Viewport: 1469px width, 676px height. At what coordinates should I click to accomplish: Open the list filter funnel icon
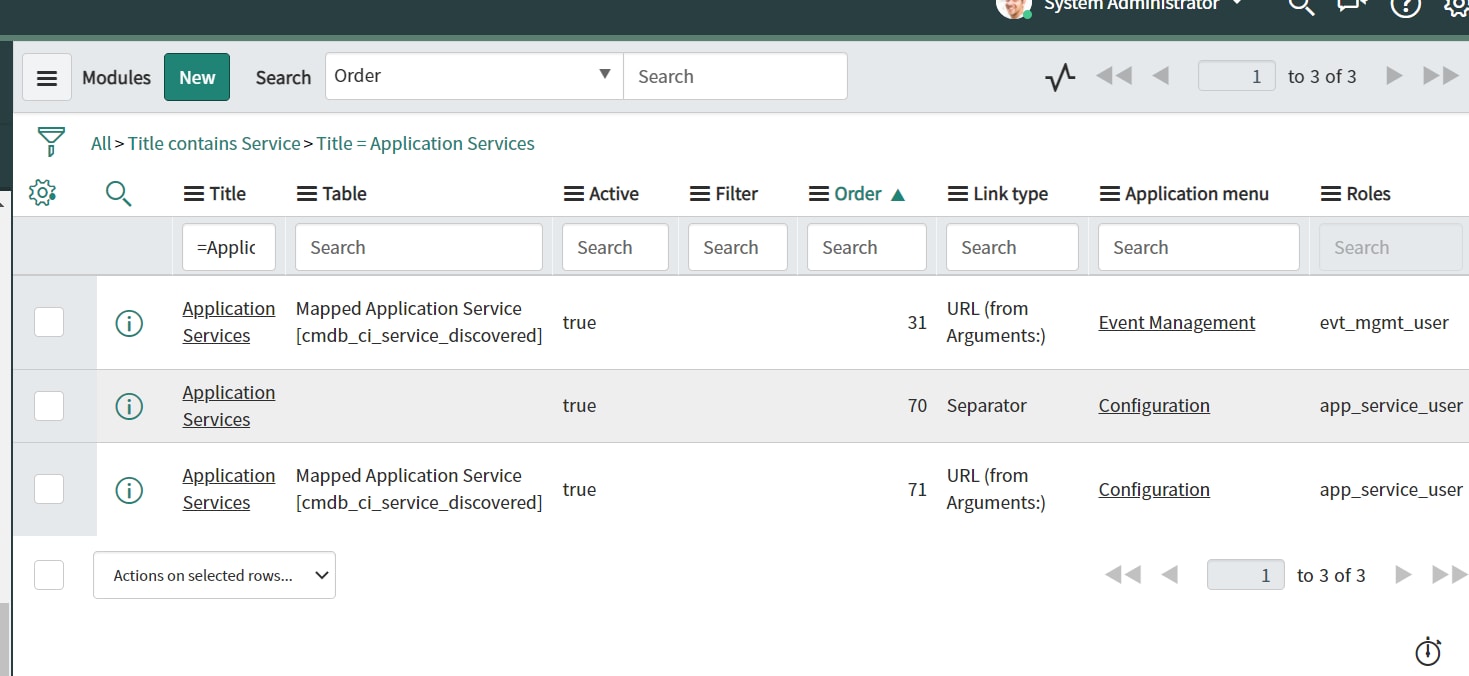pyautogui.click(x=49, y=142)
